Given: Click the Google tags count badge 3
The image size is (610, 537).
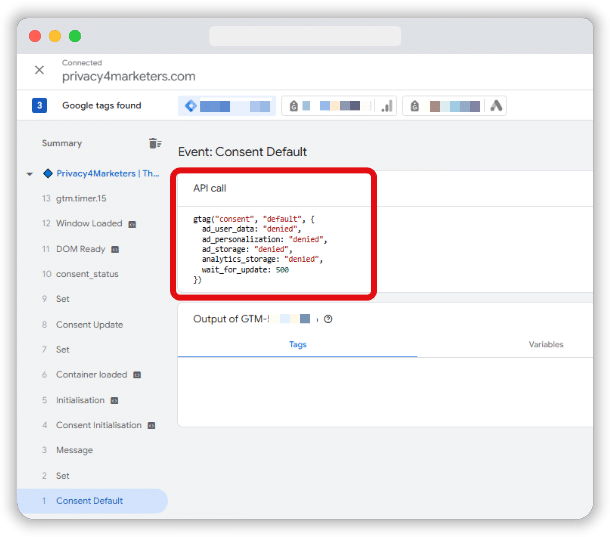Looking at the screenshot, I should point(39,105).
